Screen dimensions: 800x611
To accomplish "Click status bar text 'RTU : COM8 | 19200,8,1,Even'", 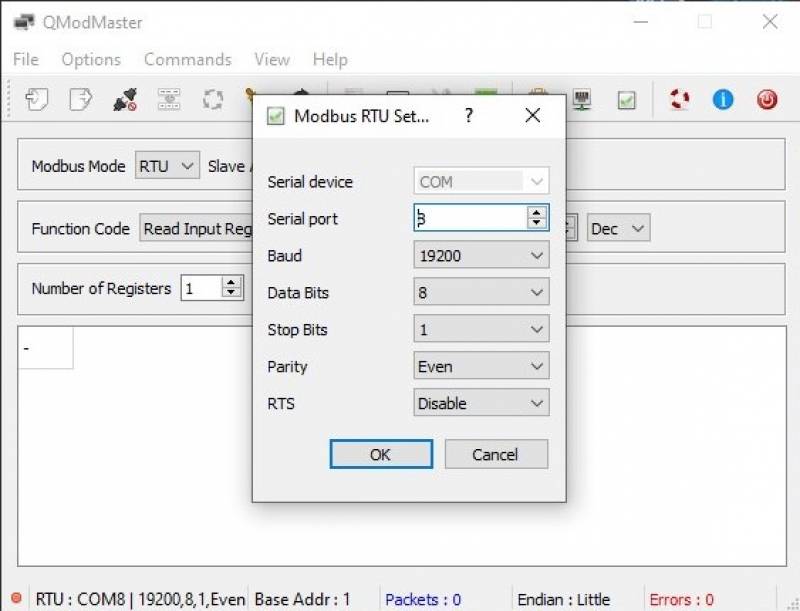I will (140, 599).
